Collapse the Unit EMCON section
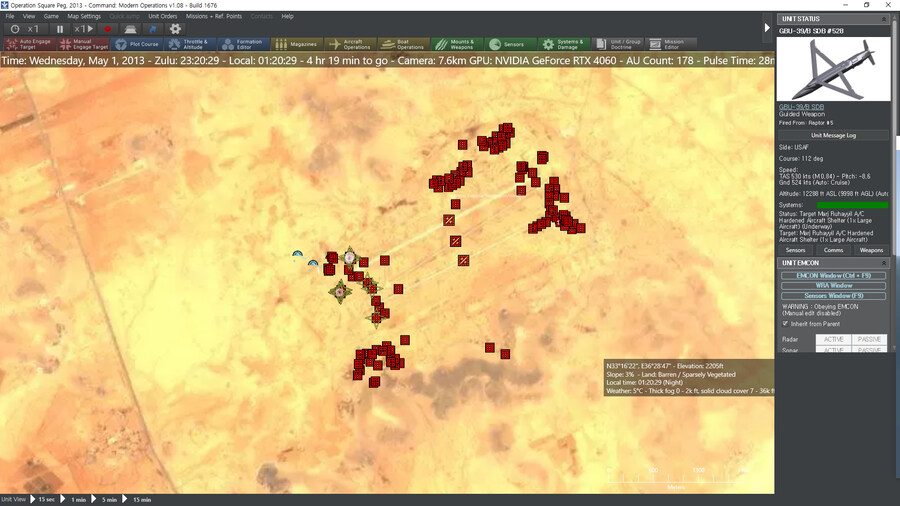 click(x=884, y=263)
